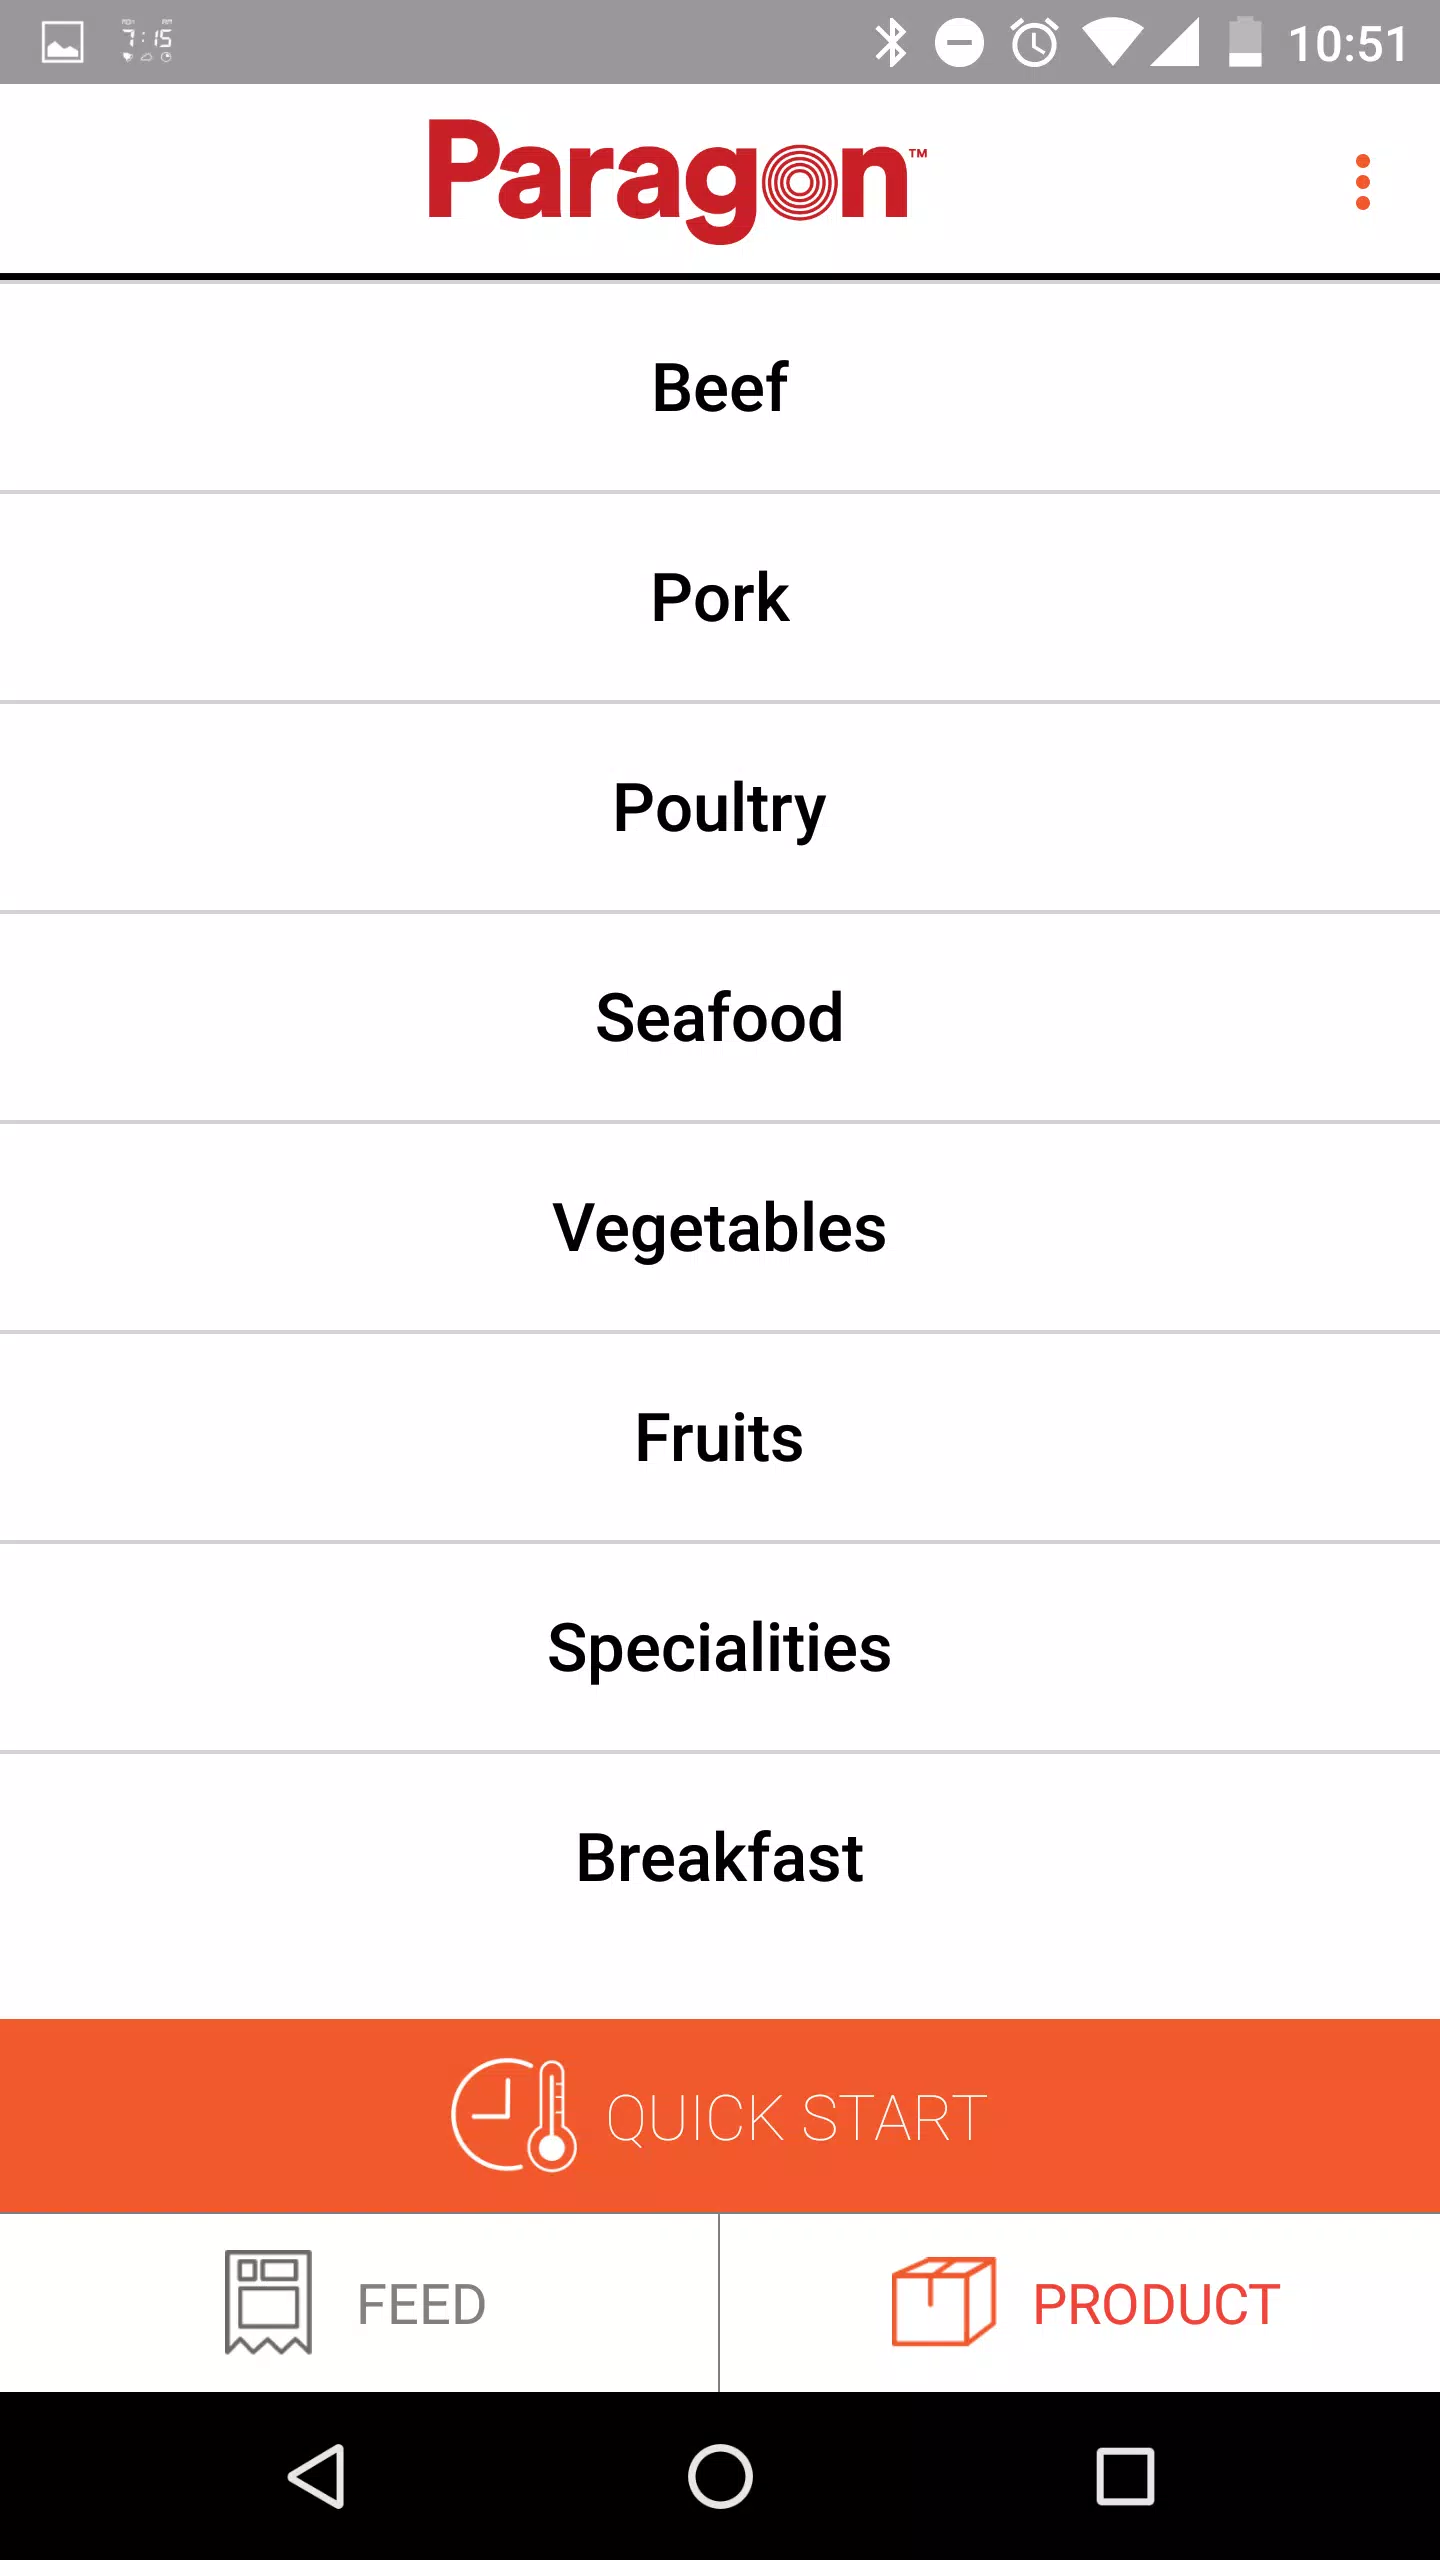
Task: Switch to the Product tab
Action: pos(1080,2303)
